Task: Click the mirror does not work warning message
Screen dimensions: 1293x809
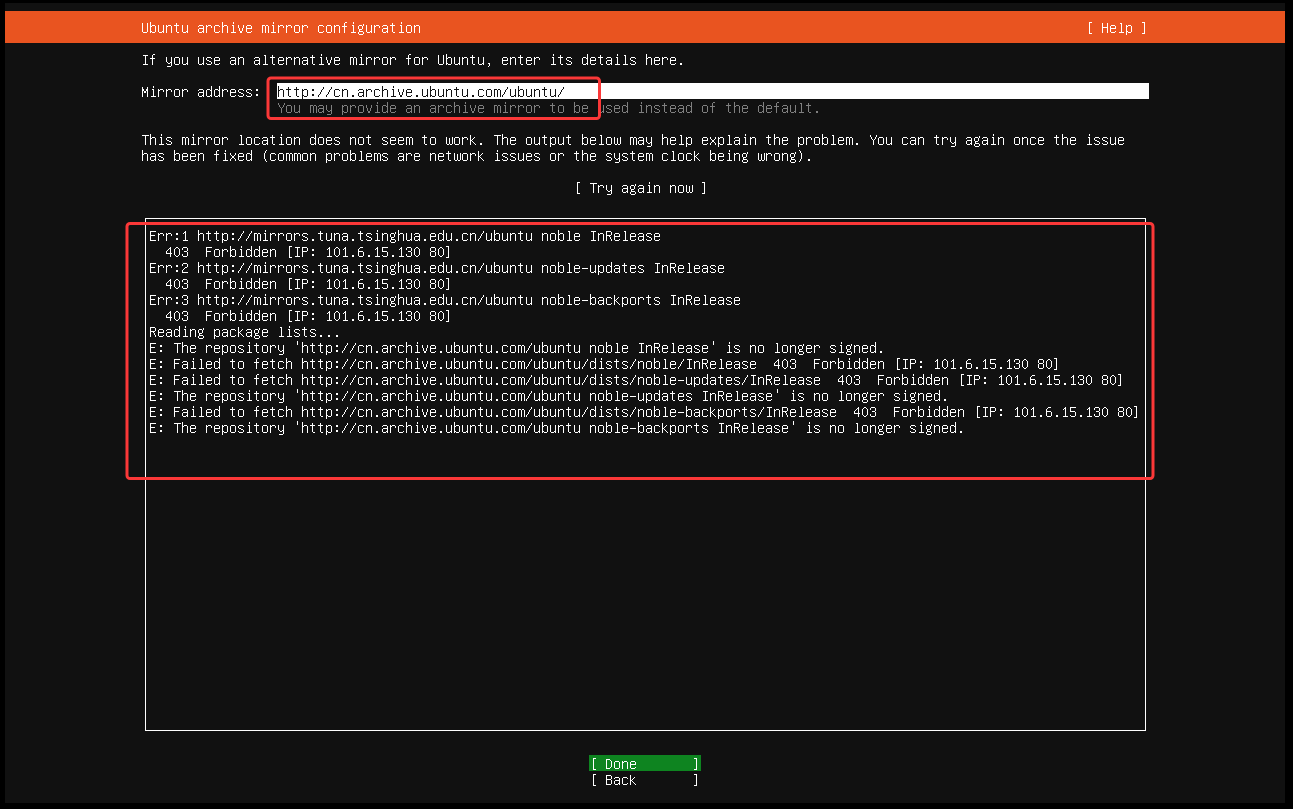Action: point(632,148)
